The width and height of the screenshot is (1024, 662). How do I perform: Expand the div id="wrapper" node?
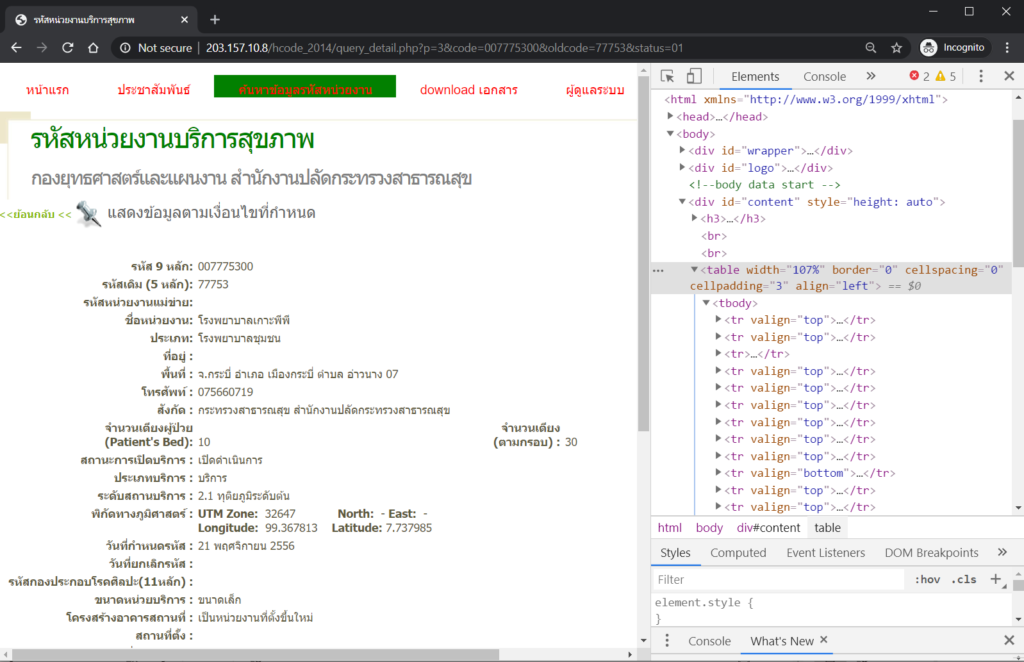[683, 151]
